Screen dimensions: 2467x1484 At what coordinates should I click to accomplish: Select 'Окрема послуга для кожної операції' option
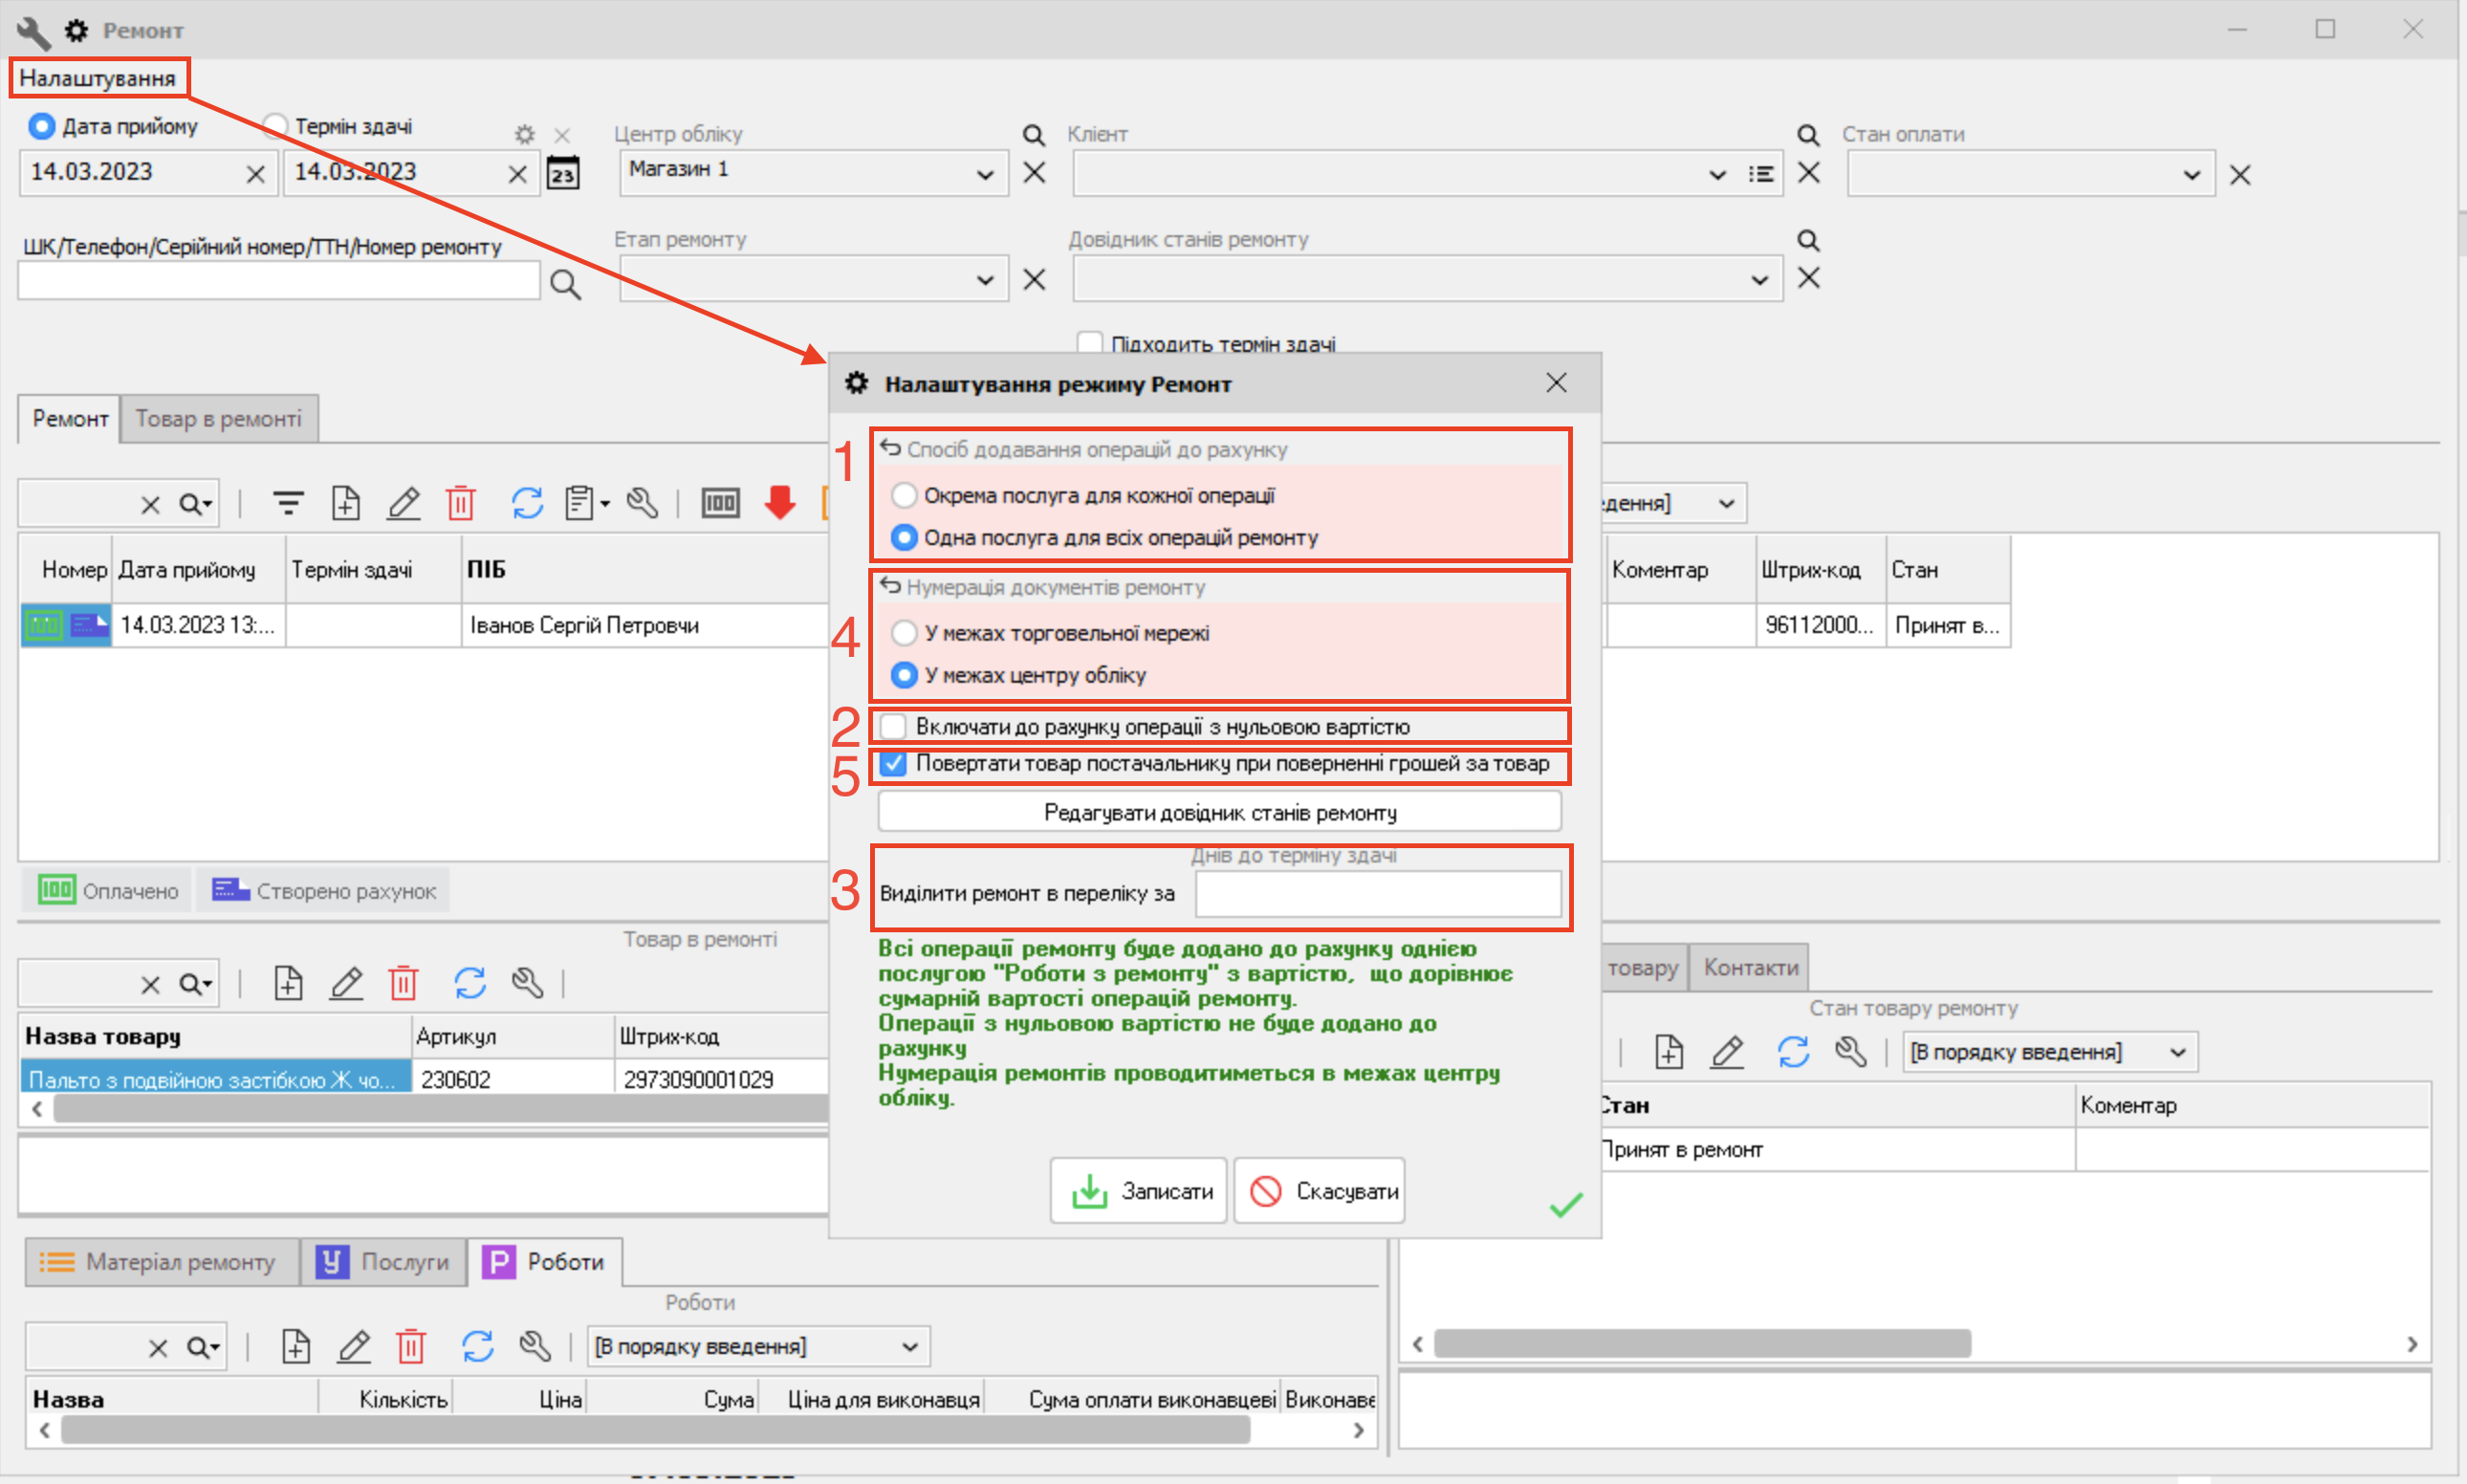coord(904,495)
